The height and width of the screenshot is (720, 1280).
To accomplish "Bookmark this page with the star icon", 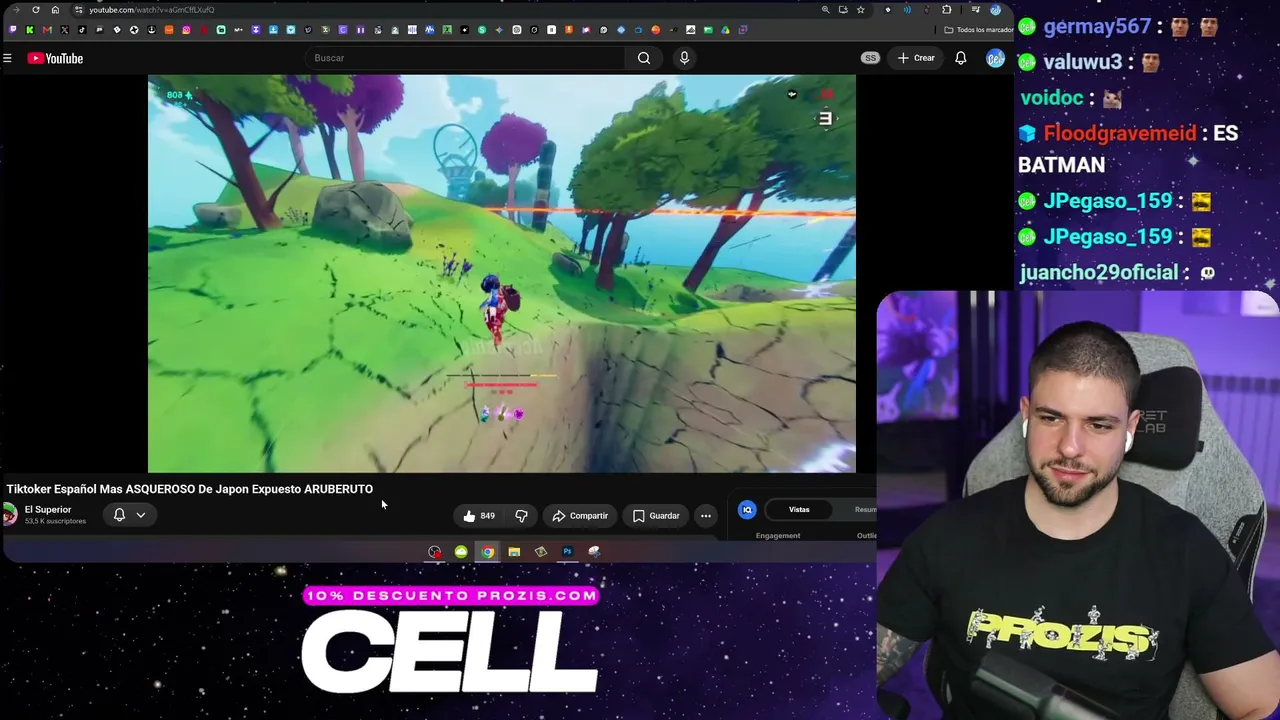I will tap(860, 10).
